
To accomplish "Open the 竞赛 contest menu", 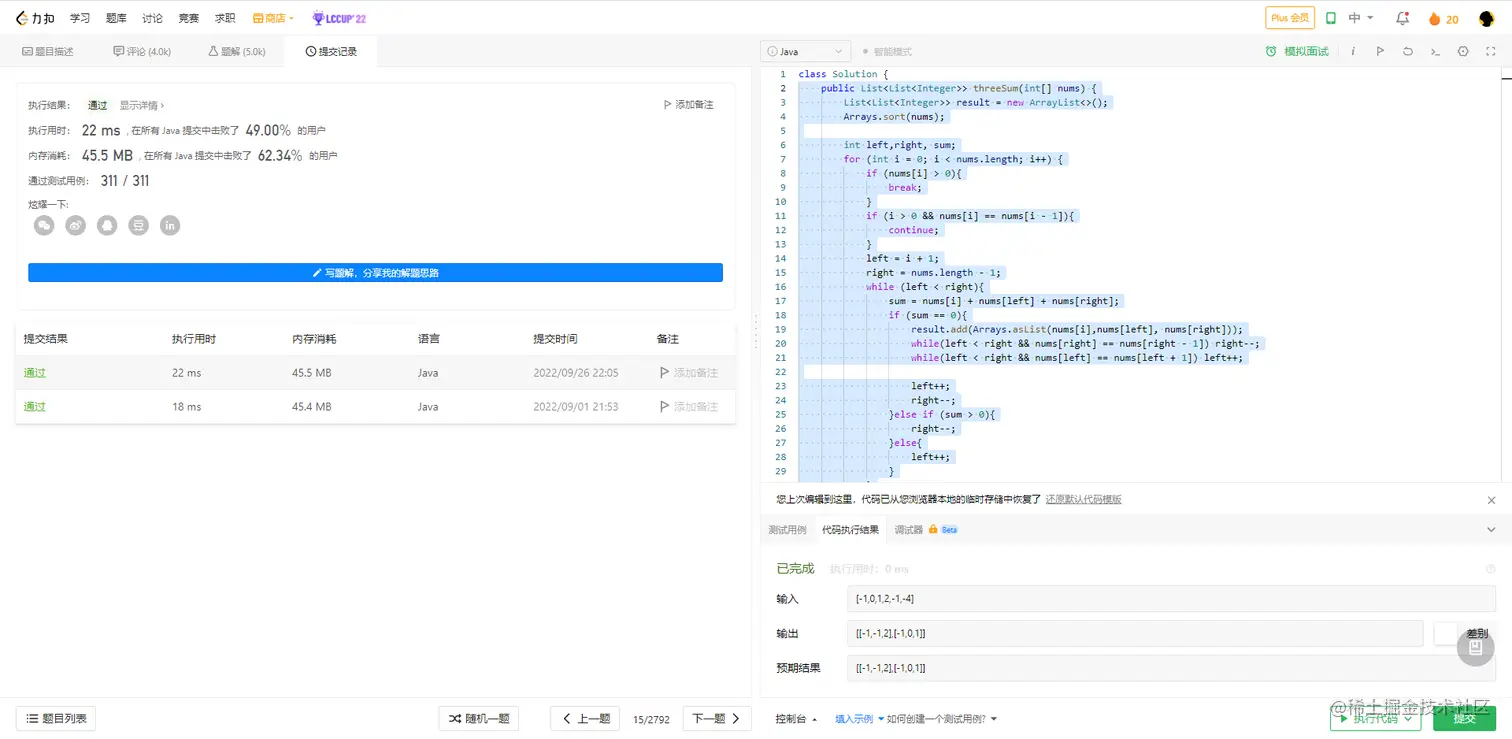I will (x=189, y=18).
